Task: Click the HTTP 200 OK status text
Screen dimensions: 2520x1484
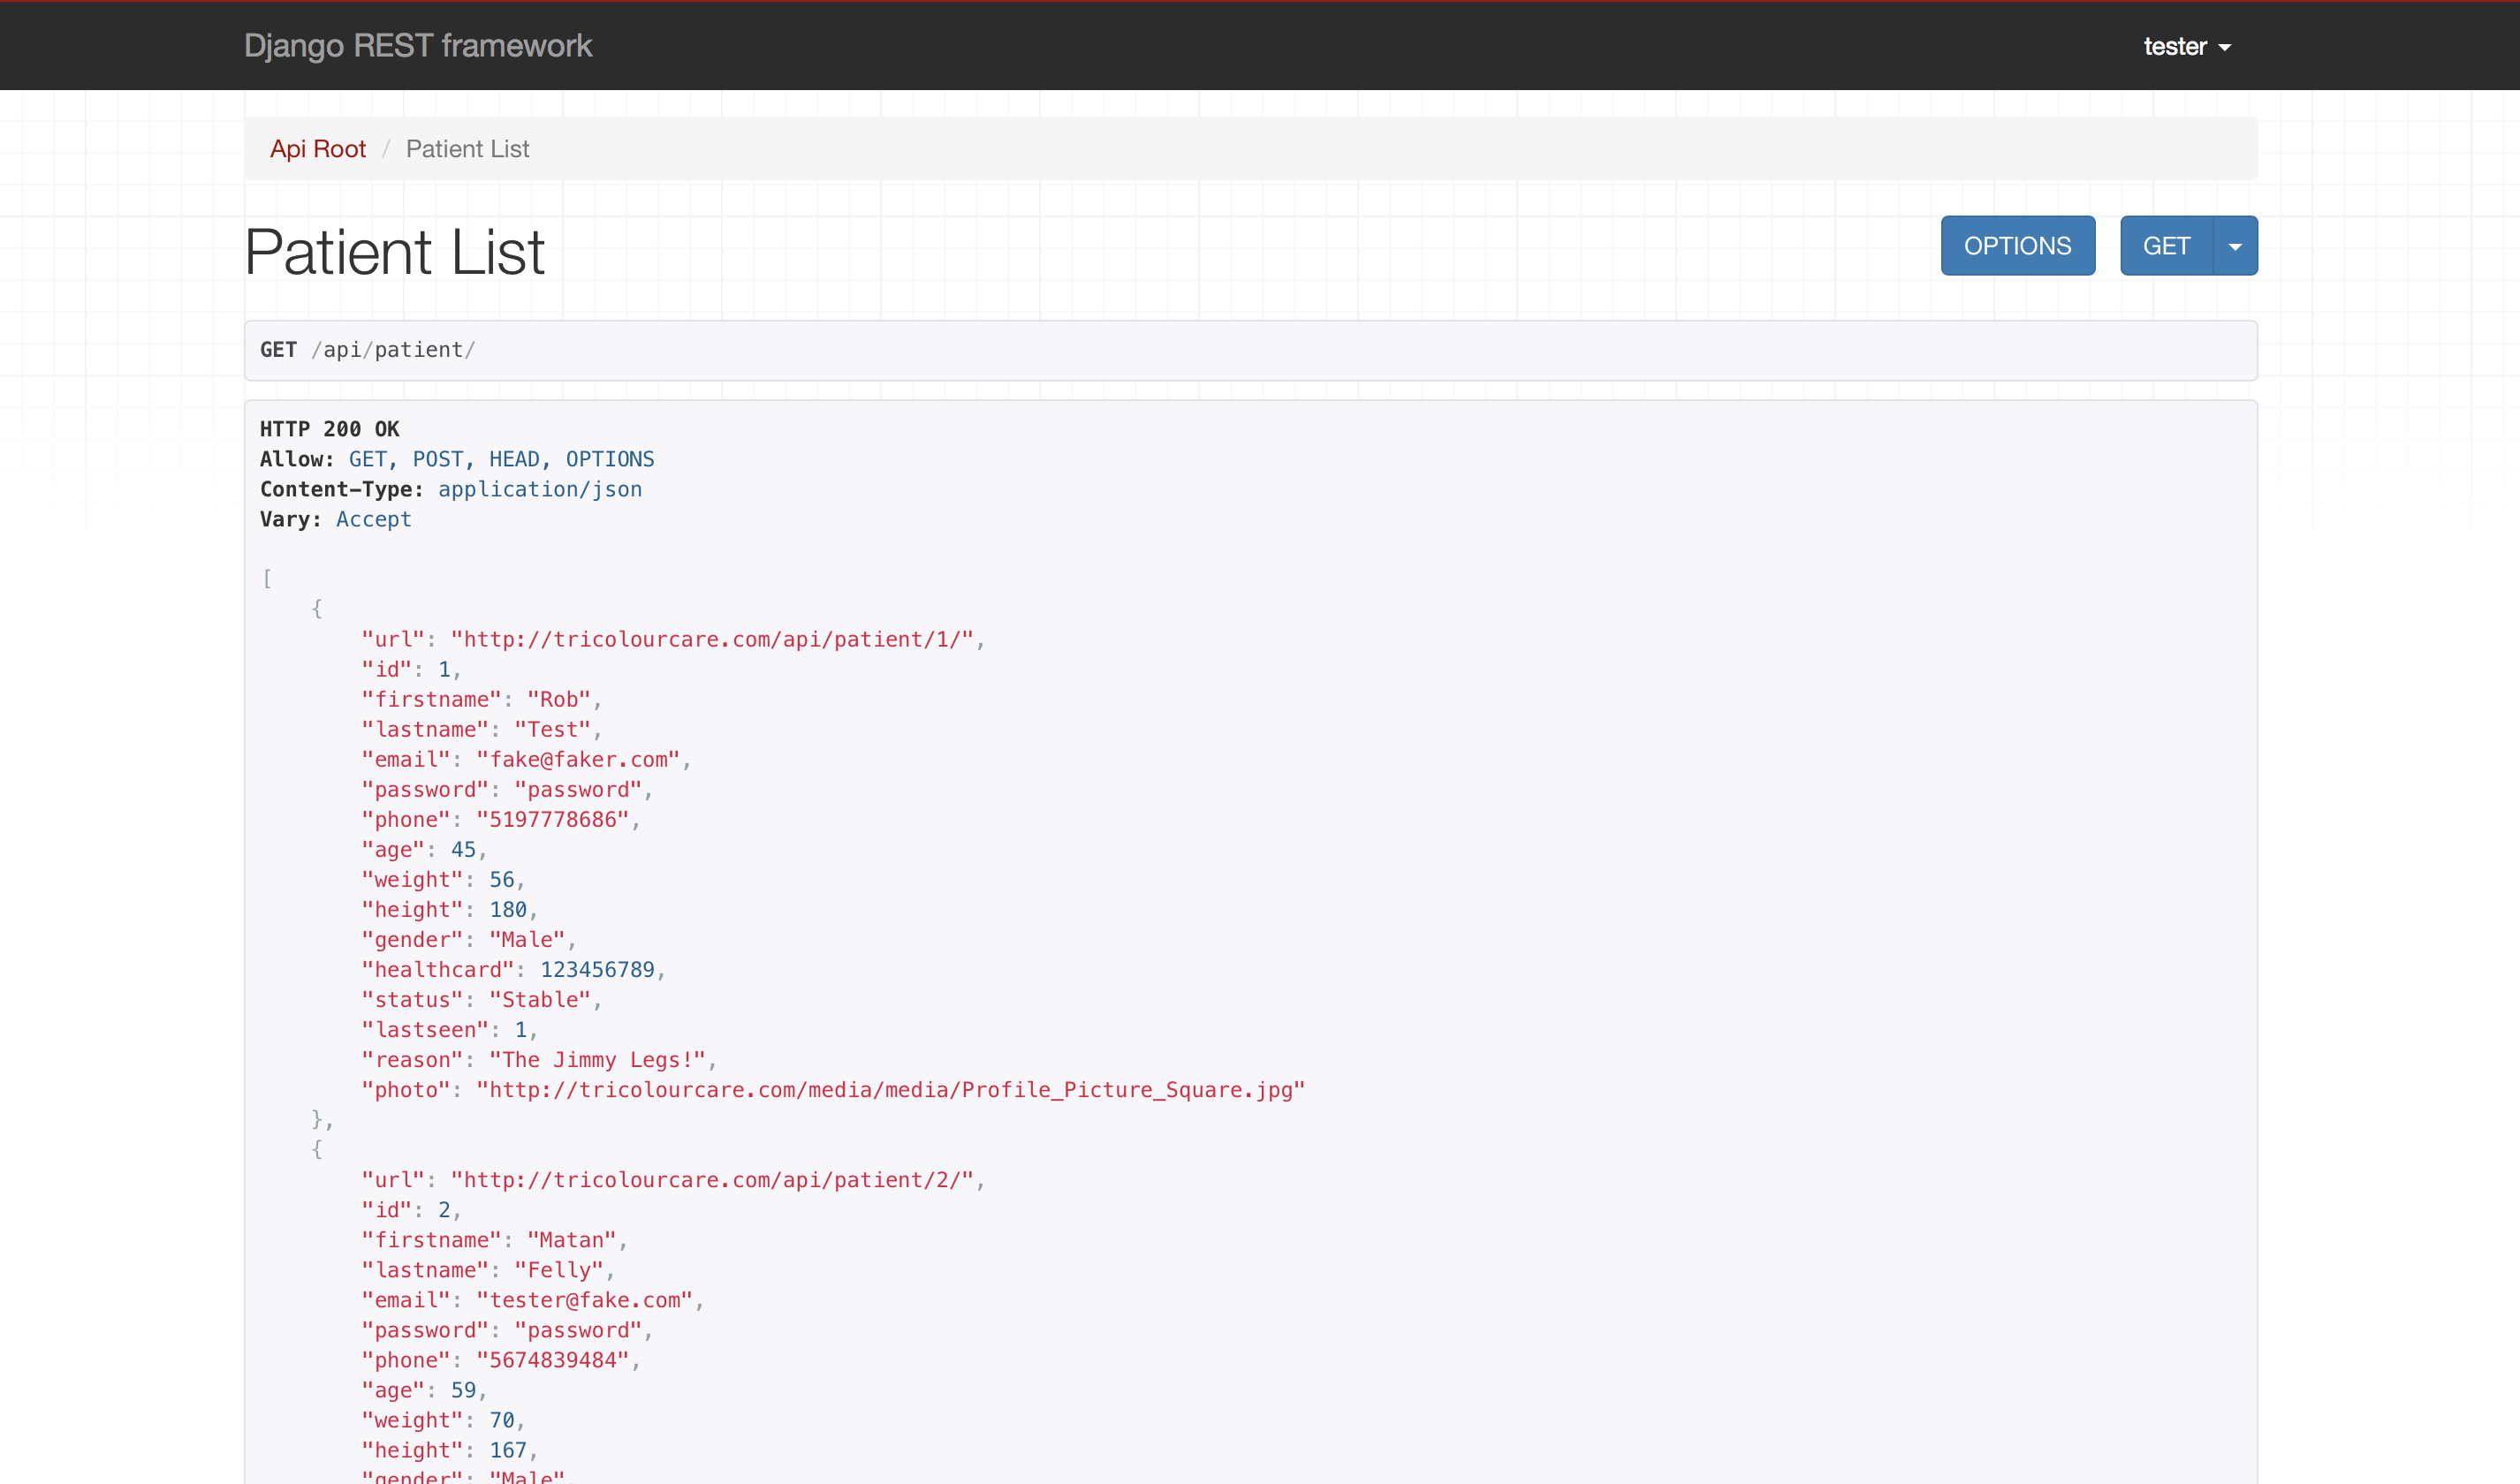Action: point(330,429)
